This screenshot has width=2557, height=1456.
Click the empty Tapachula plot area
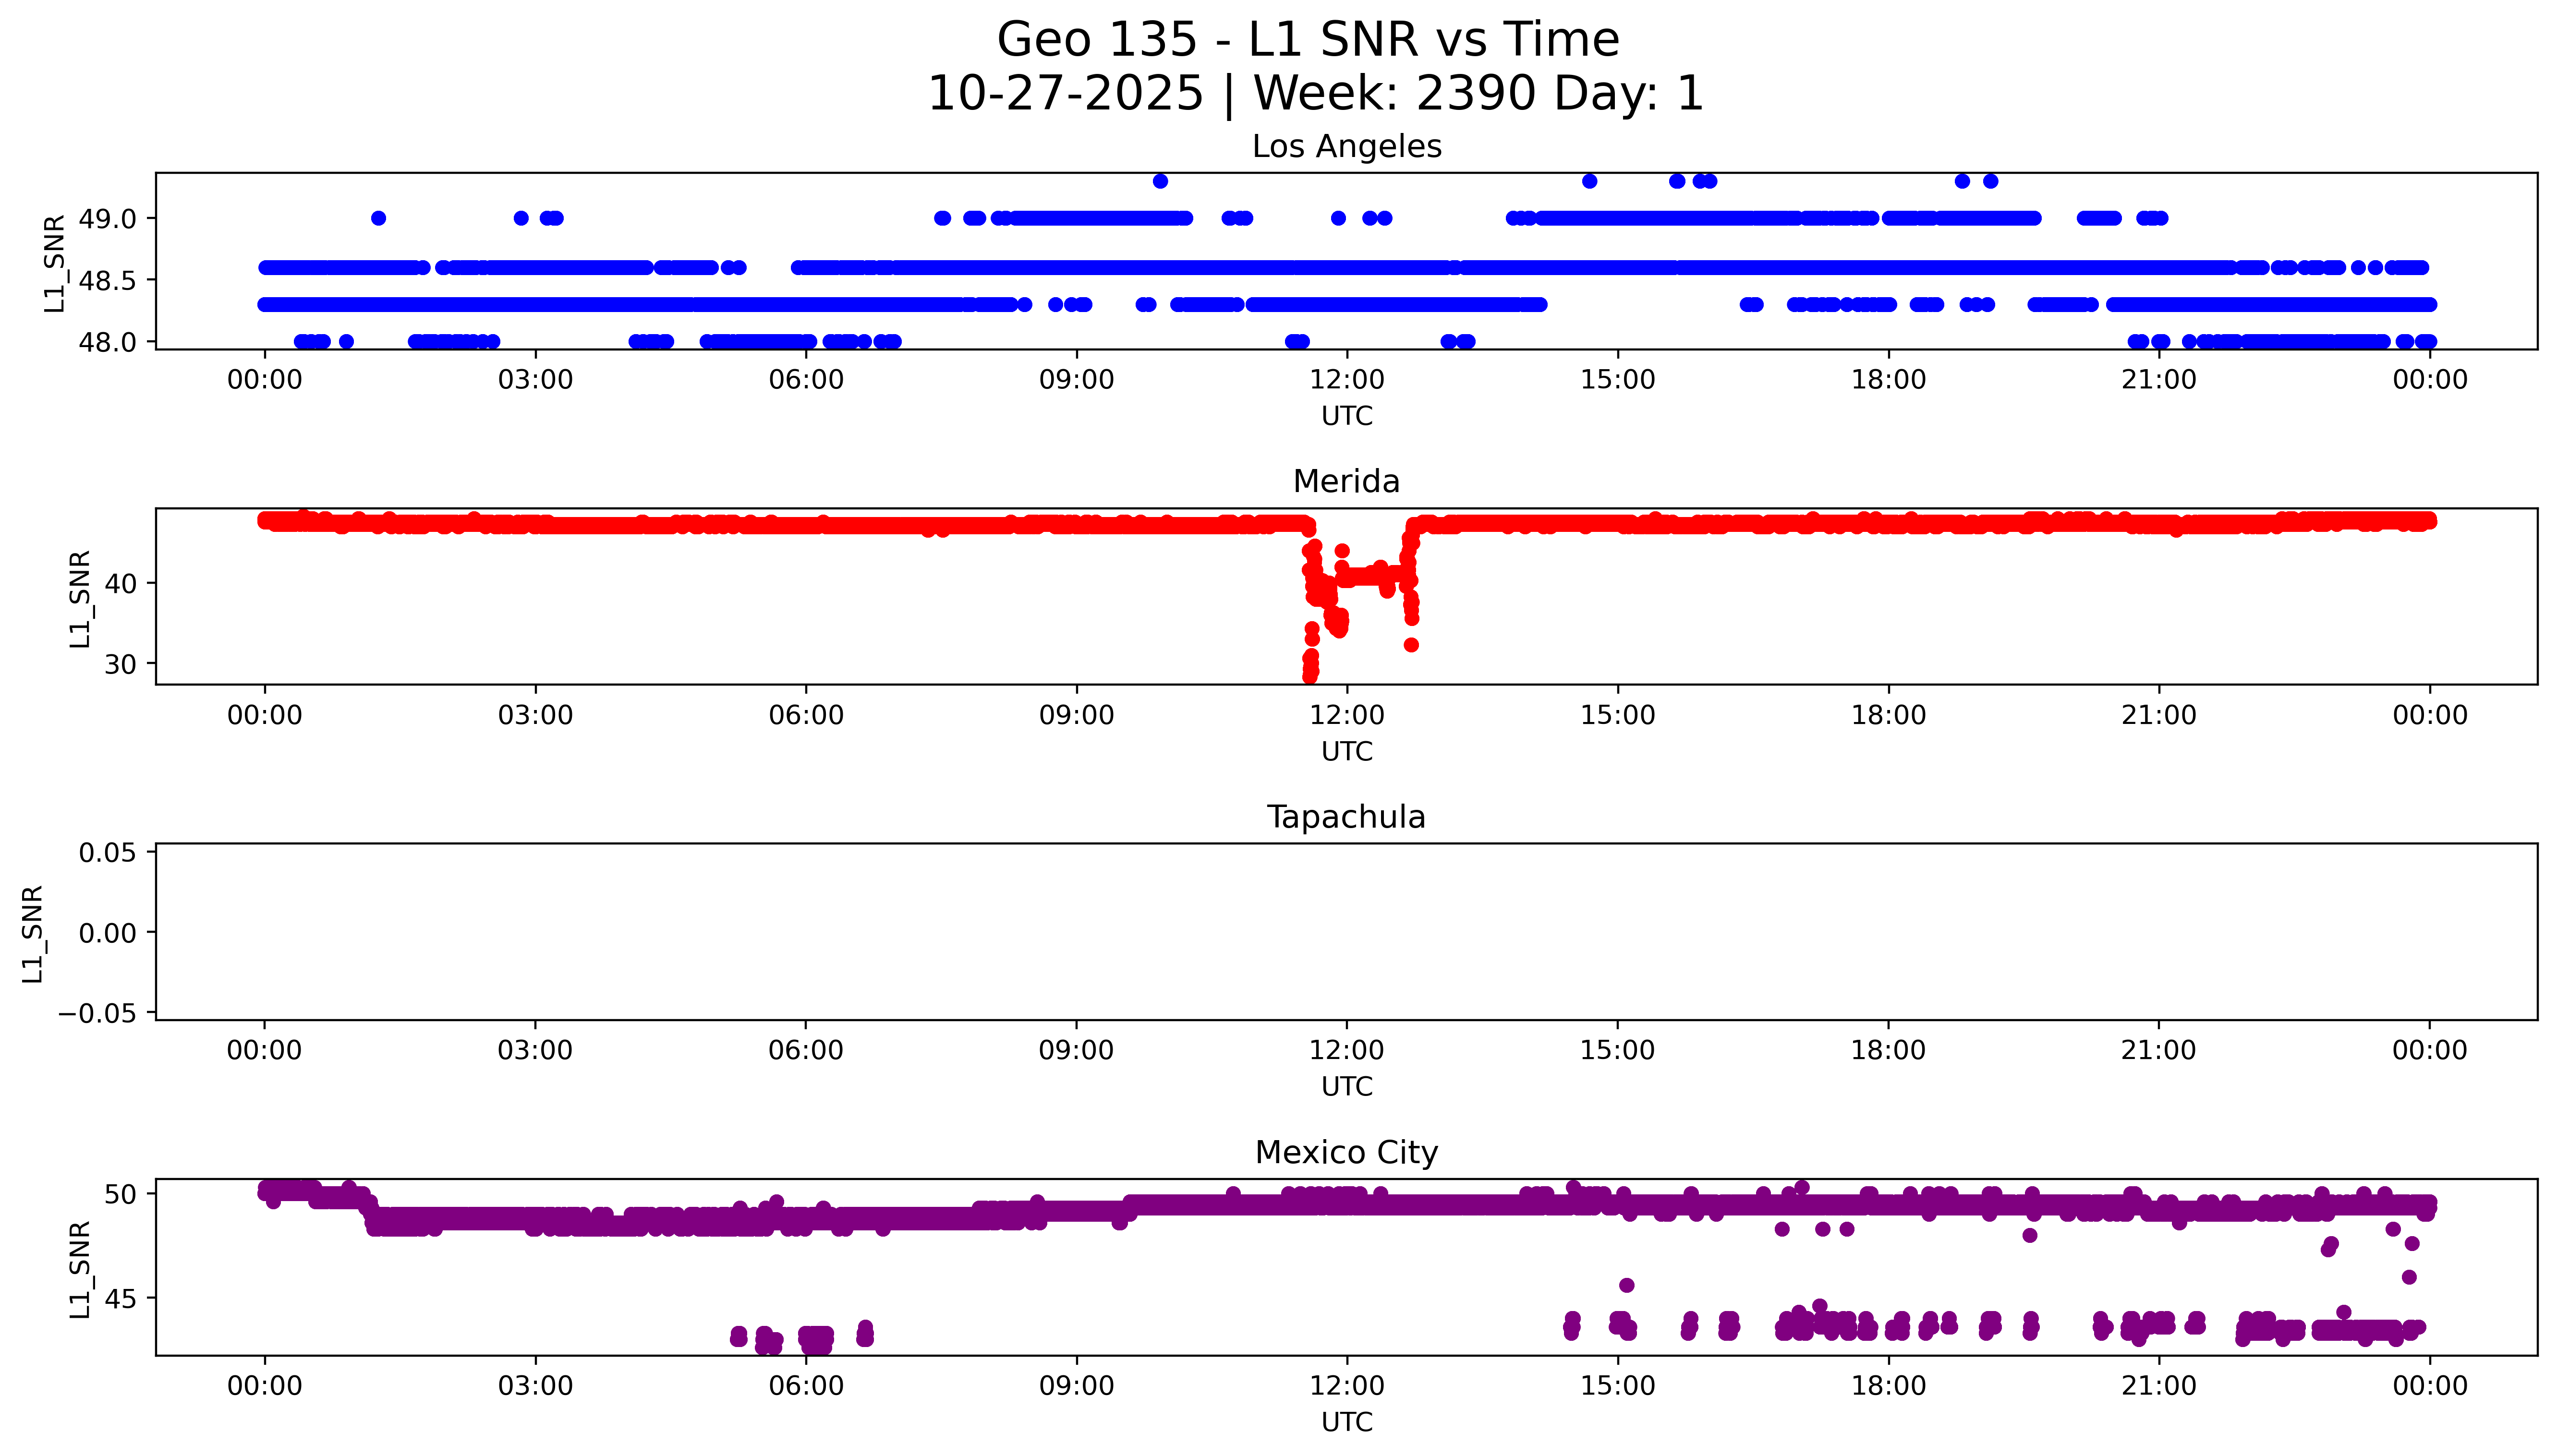click(x=1346, y=932)
